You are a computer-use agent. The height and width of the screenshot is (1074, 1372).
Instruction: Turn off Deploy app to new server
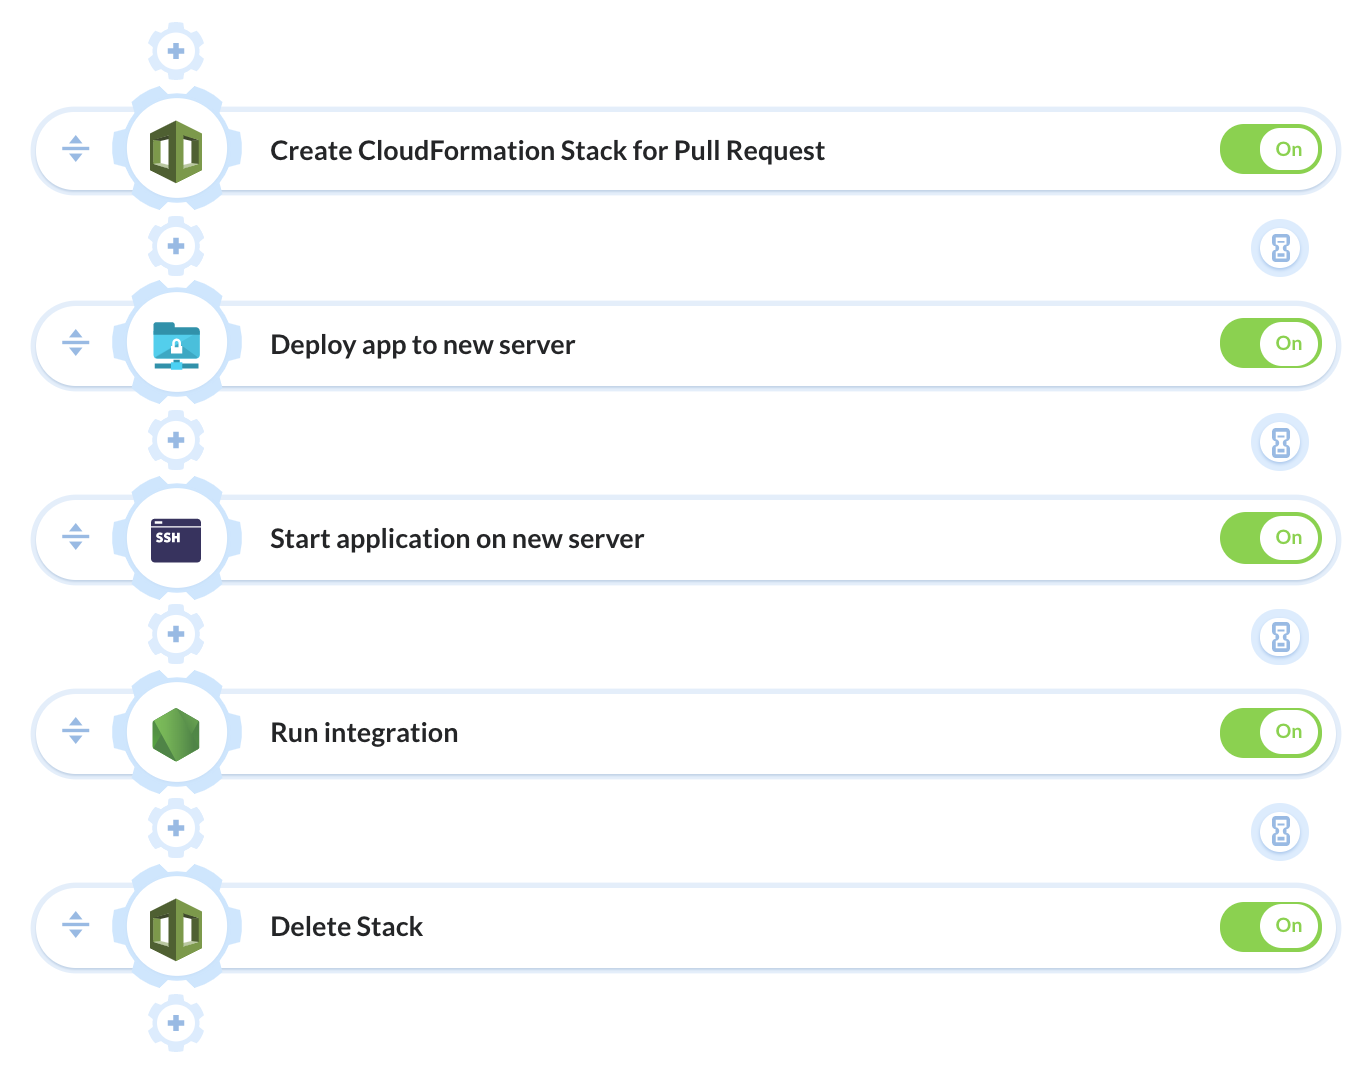(x=1271, y=344)
